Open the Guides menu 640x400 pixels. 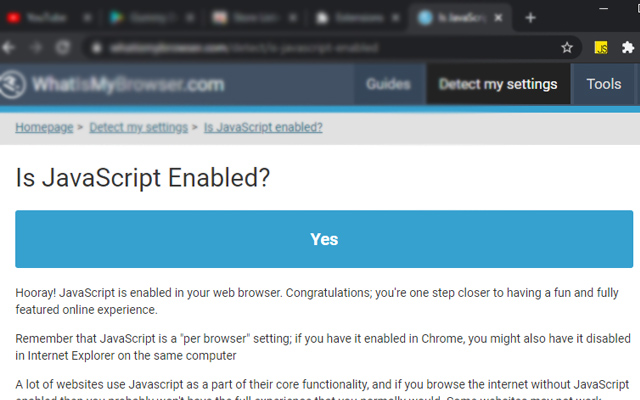[x=388, y=84]
